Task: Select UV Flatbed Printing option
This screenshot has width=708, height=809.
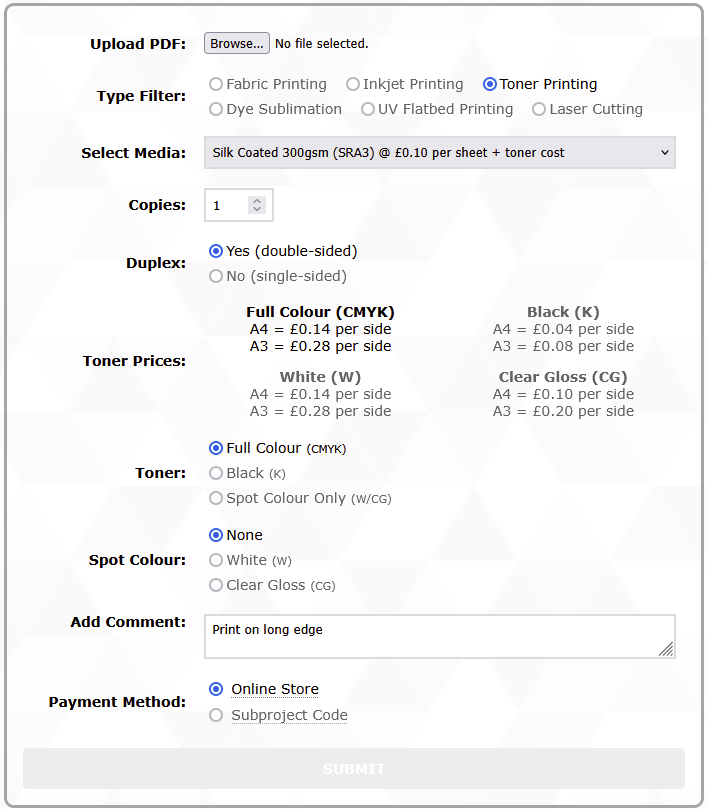Action: 368,110
